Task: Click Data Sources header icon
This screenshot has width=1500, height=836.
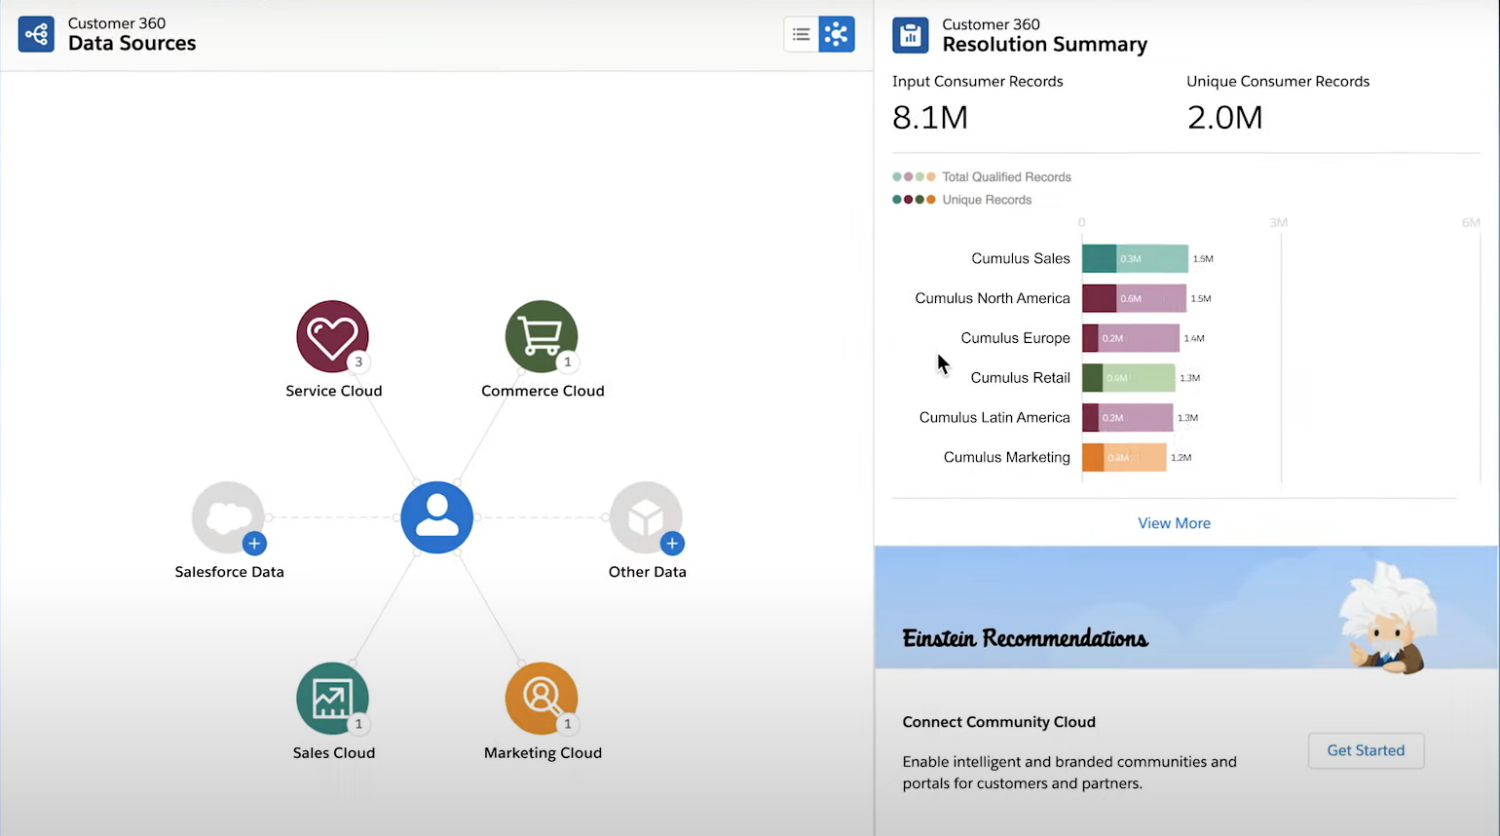Action: coord(36,34)
